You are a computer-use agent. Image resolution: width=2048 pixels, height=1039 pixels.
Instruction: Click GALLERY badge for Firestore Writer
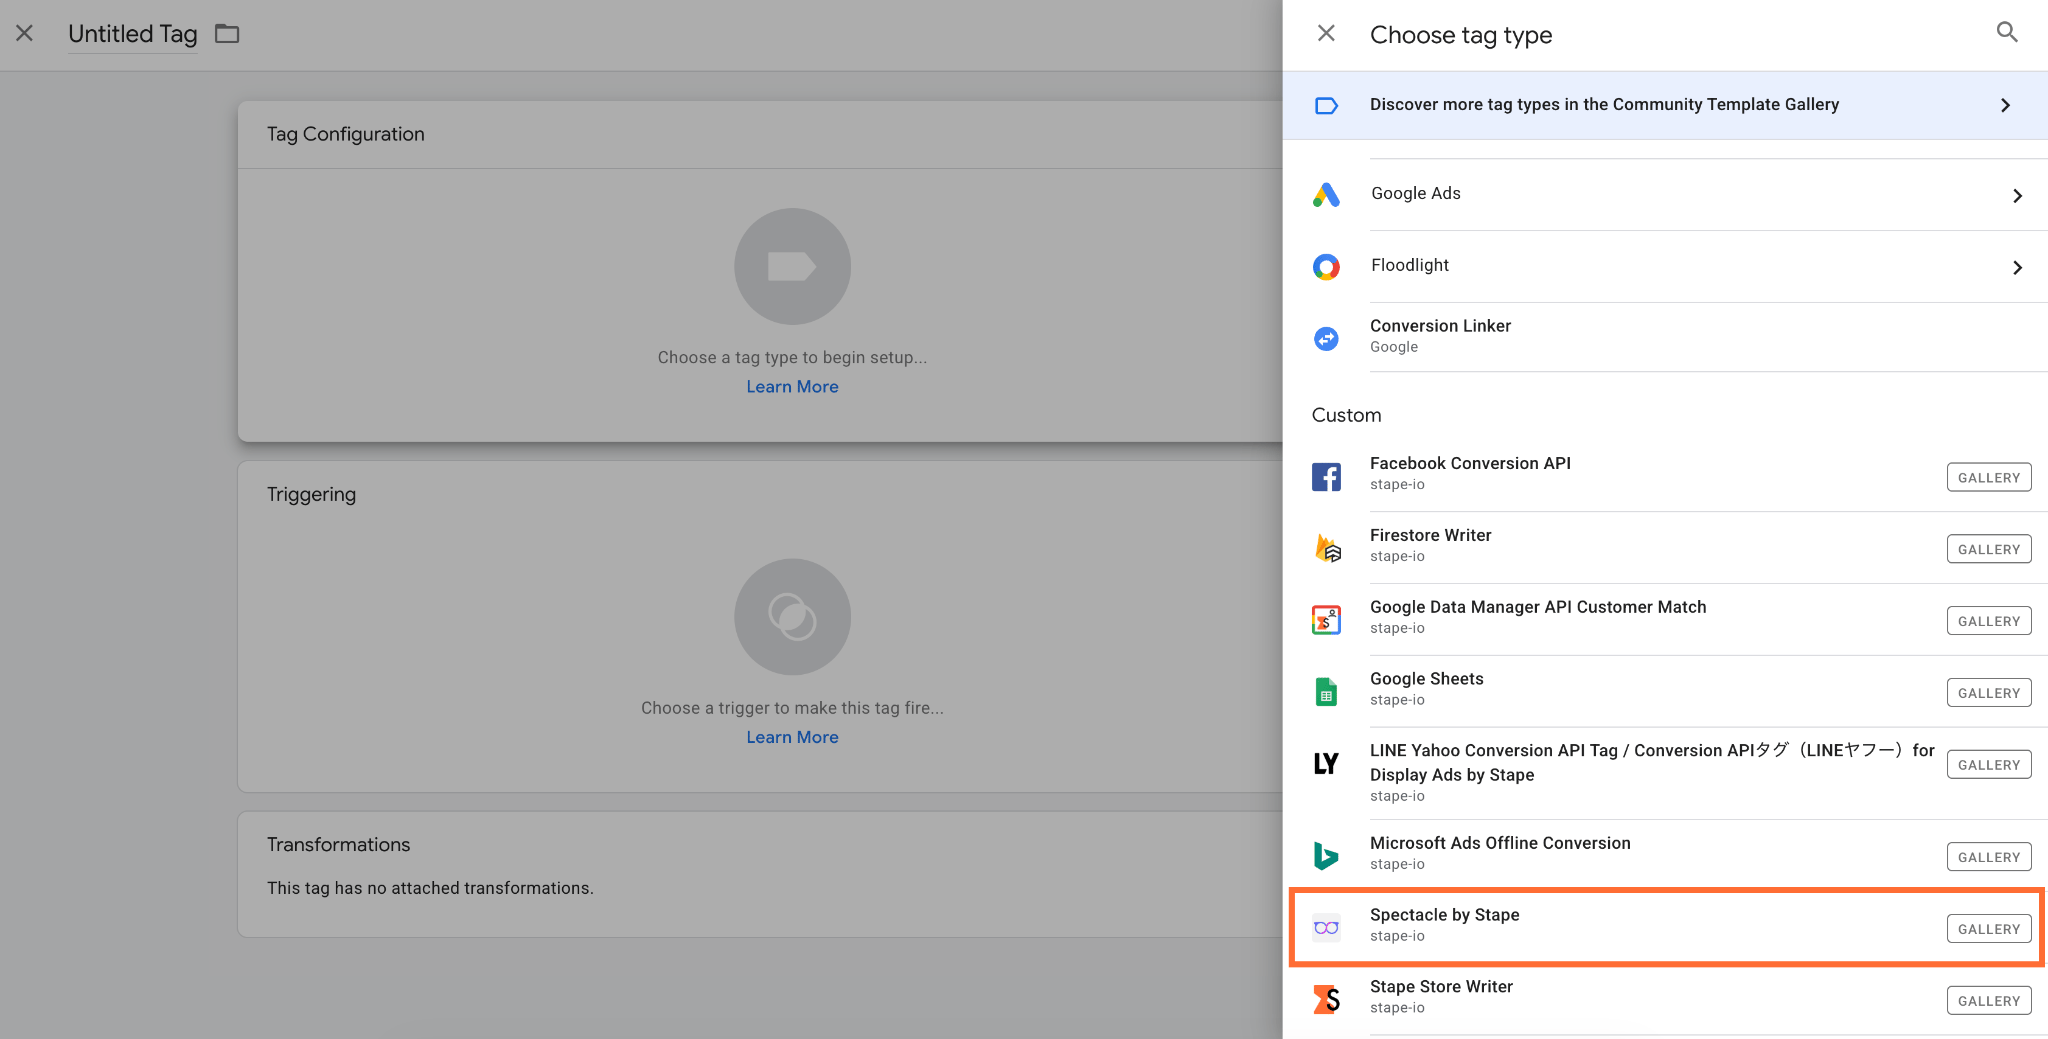point(1989,549)
